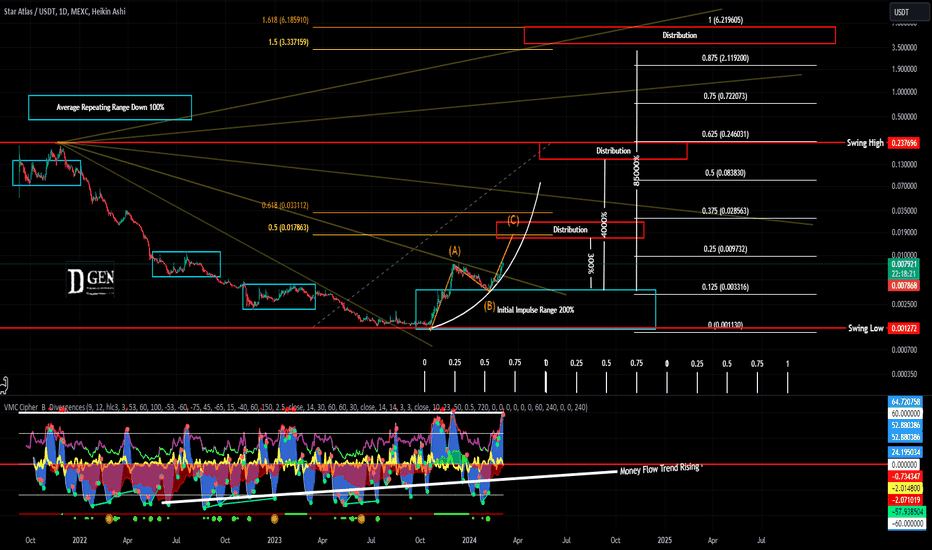Click the 300% measurement label
The height and width of the screenshot is (550, 932).
pos(591,263)
